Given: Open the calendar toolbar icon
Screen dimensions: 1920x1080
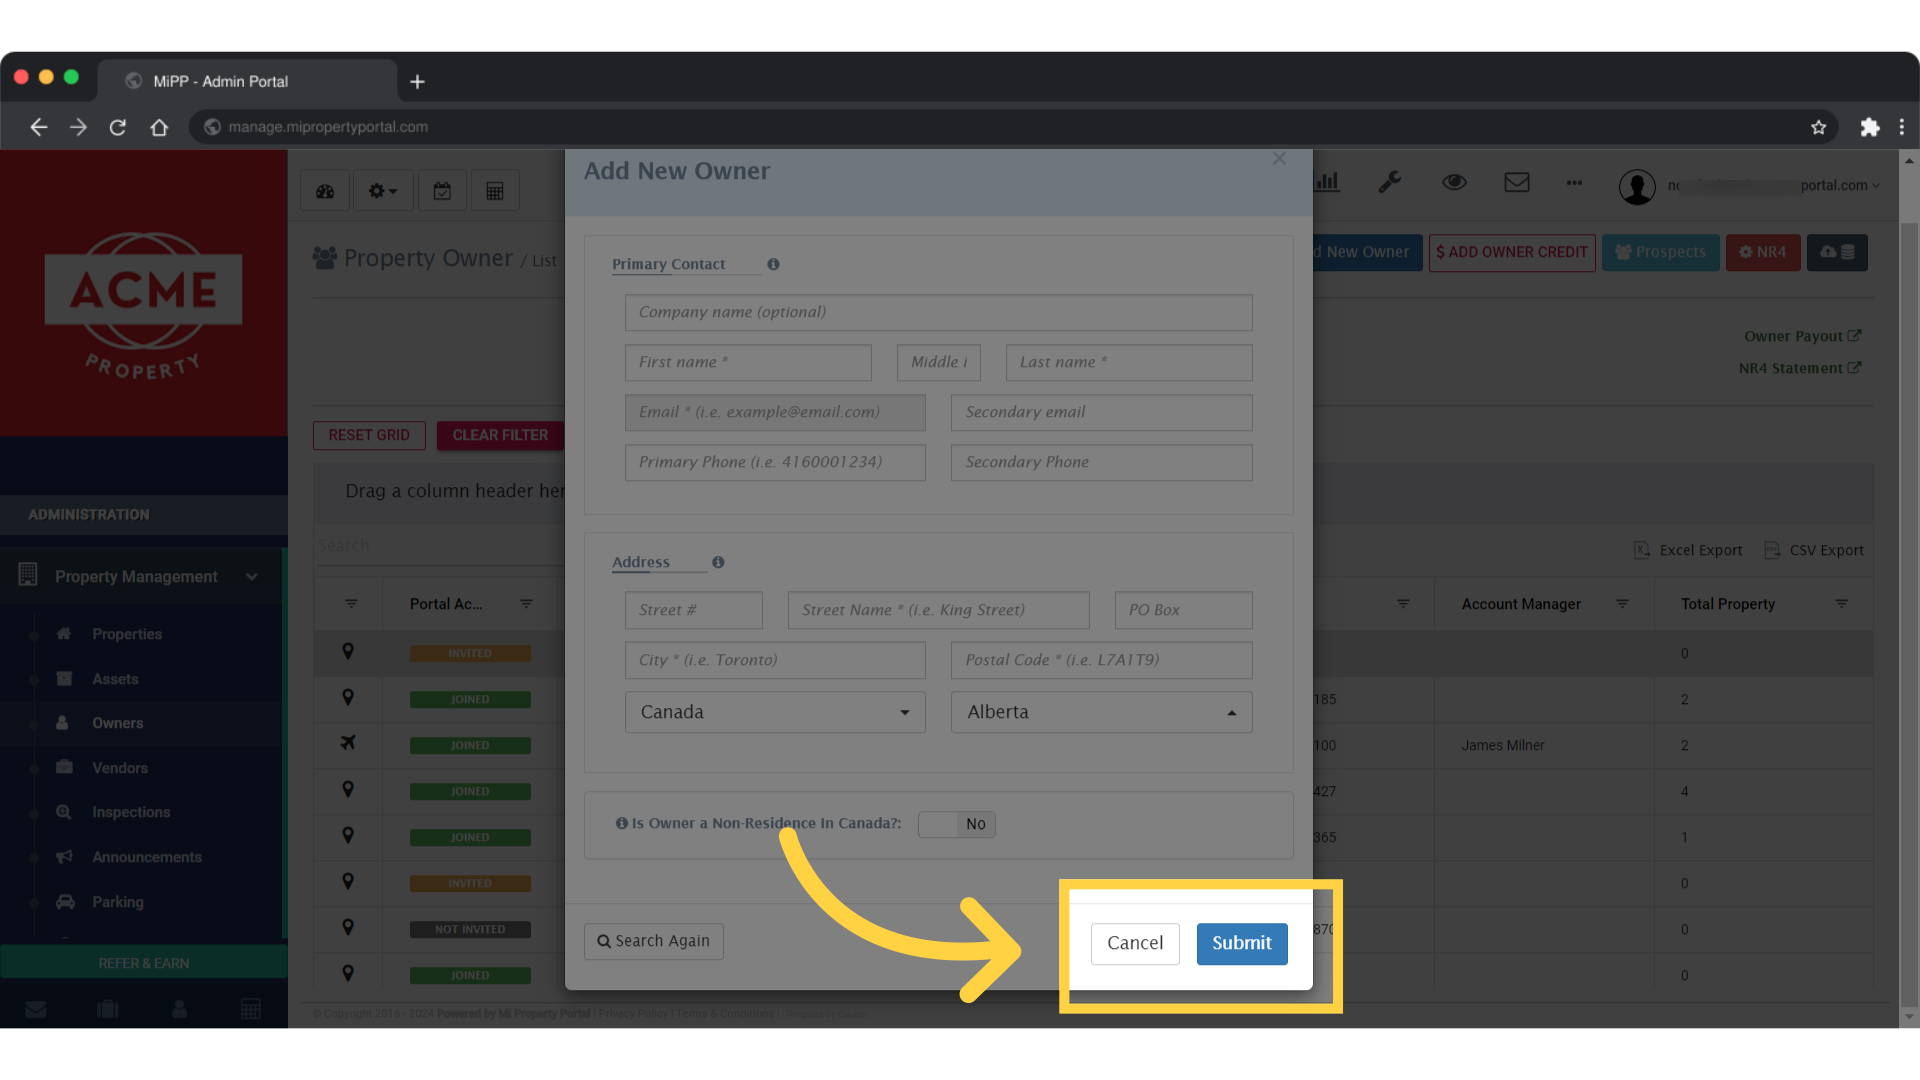Looking at the screenshot, I should 442,191.
